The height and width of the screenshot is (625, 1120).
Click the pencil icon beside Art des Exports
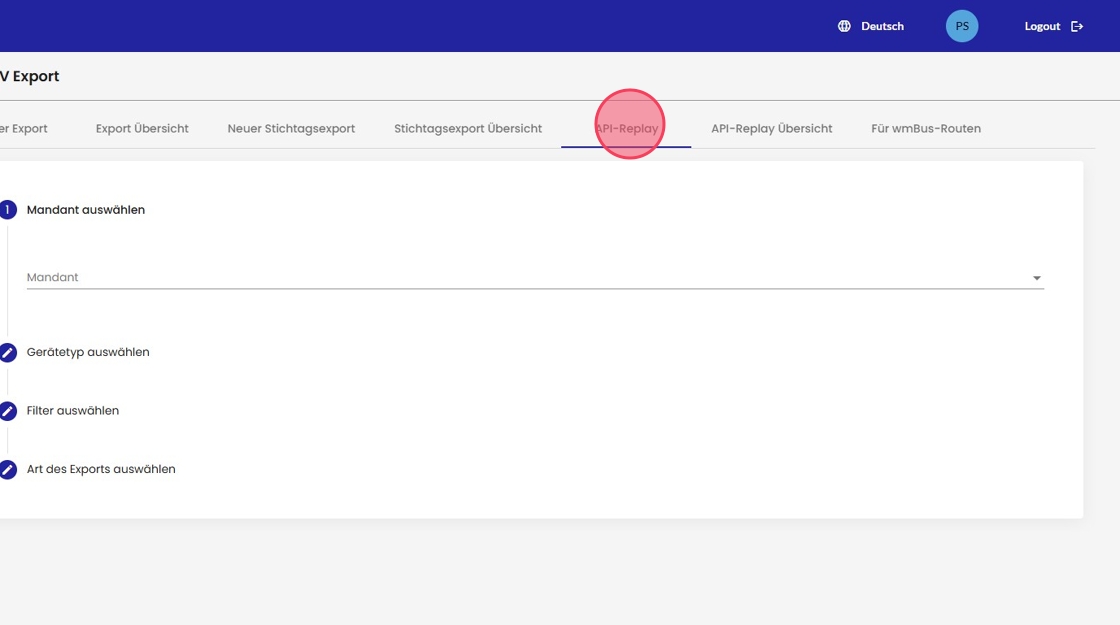(x=8, y=469)
